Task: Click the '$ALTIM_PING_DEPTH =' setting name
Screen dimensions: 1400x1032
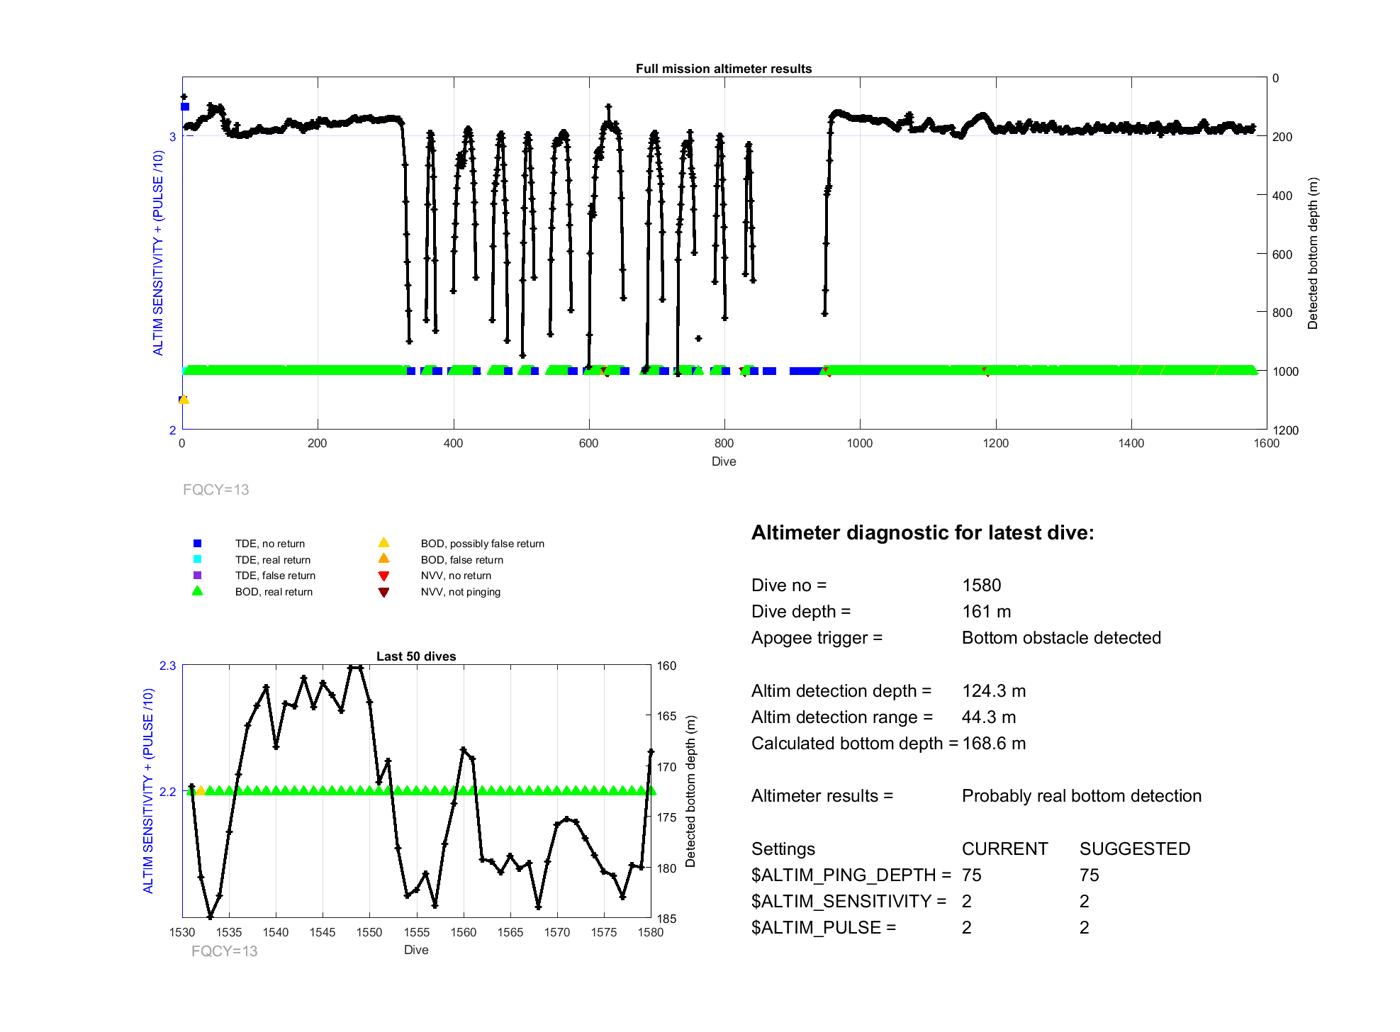Action: pos(851,875)
